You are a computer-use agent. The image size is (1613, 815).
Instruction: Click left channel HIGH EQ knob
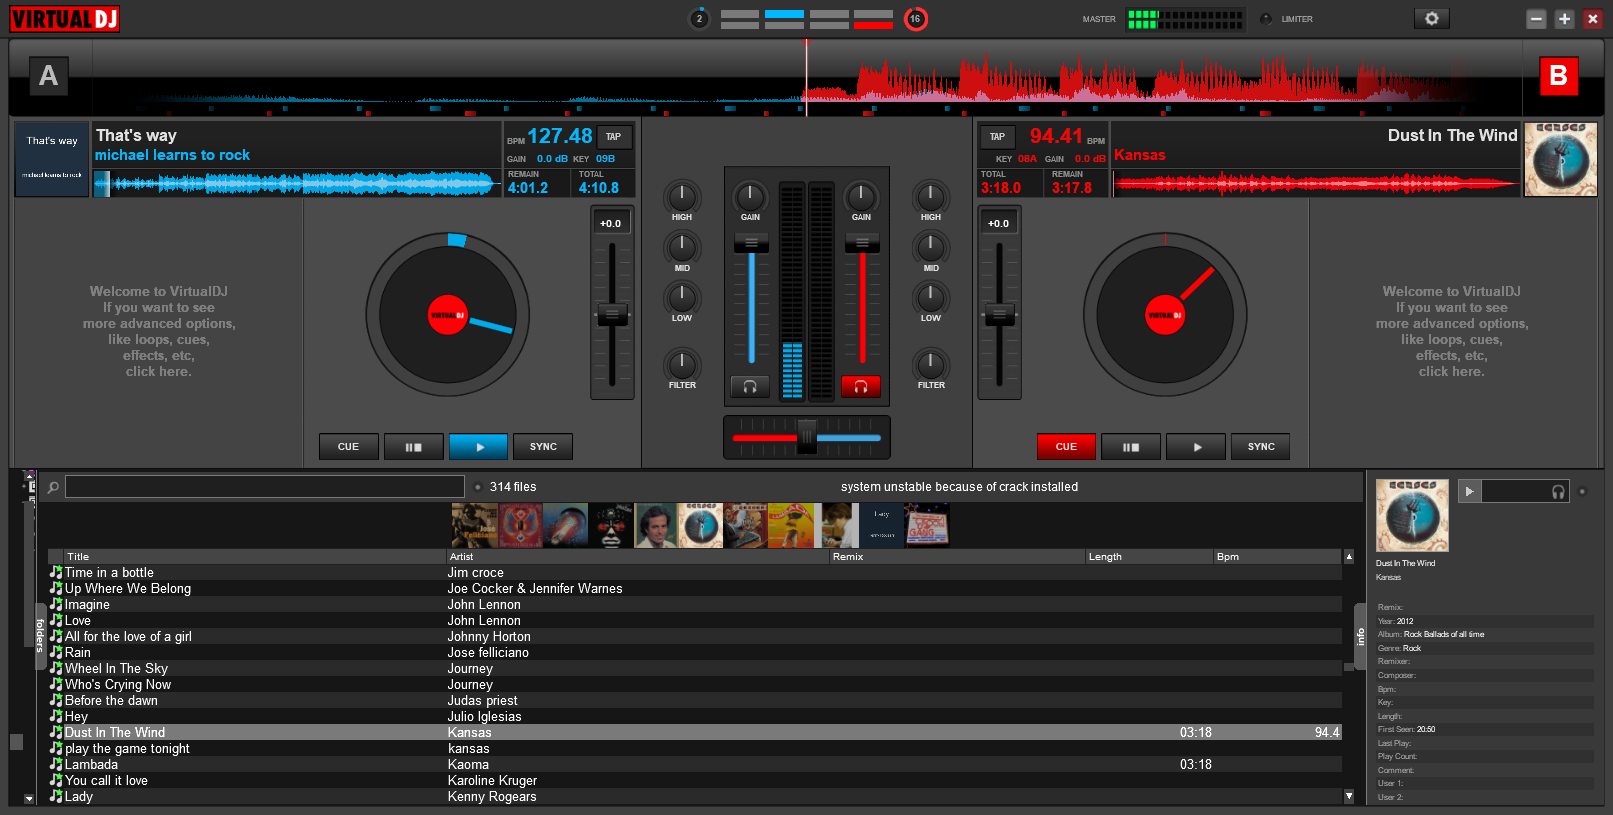click(x=682, y=196)
